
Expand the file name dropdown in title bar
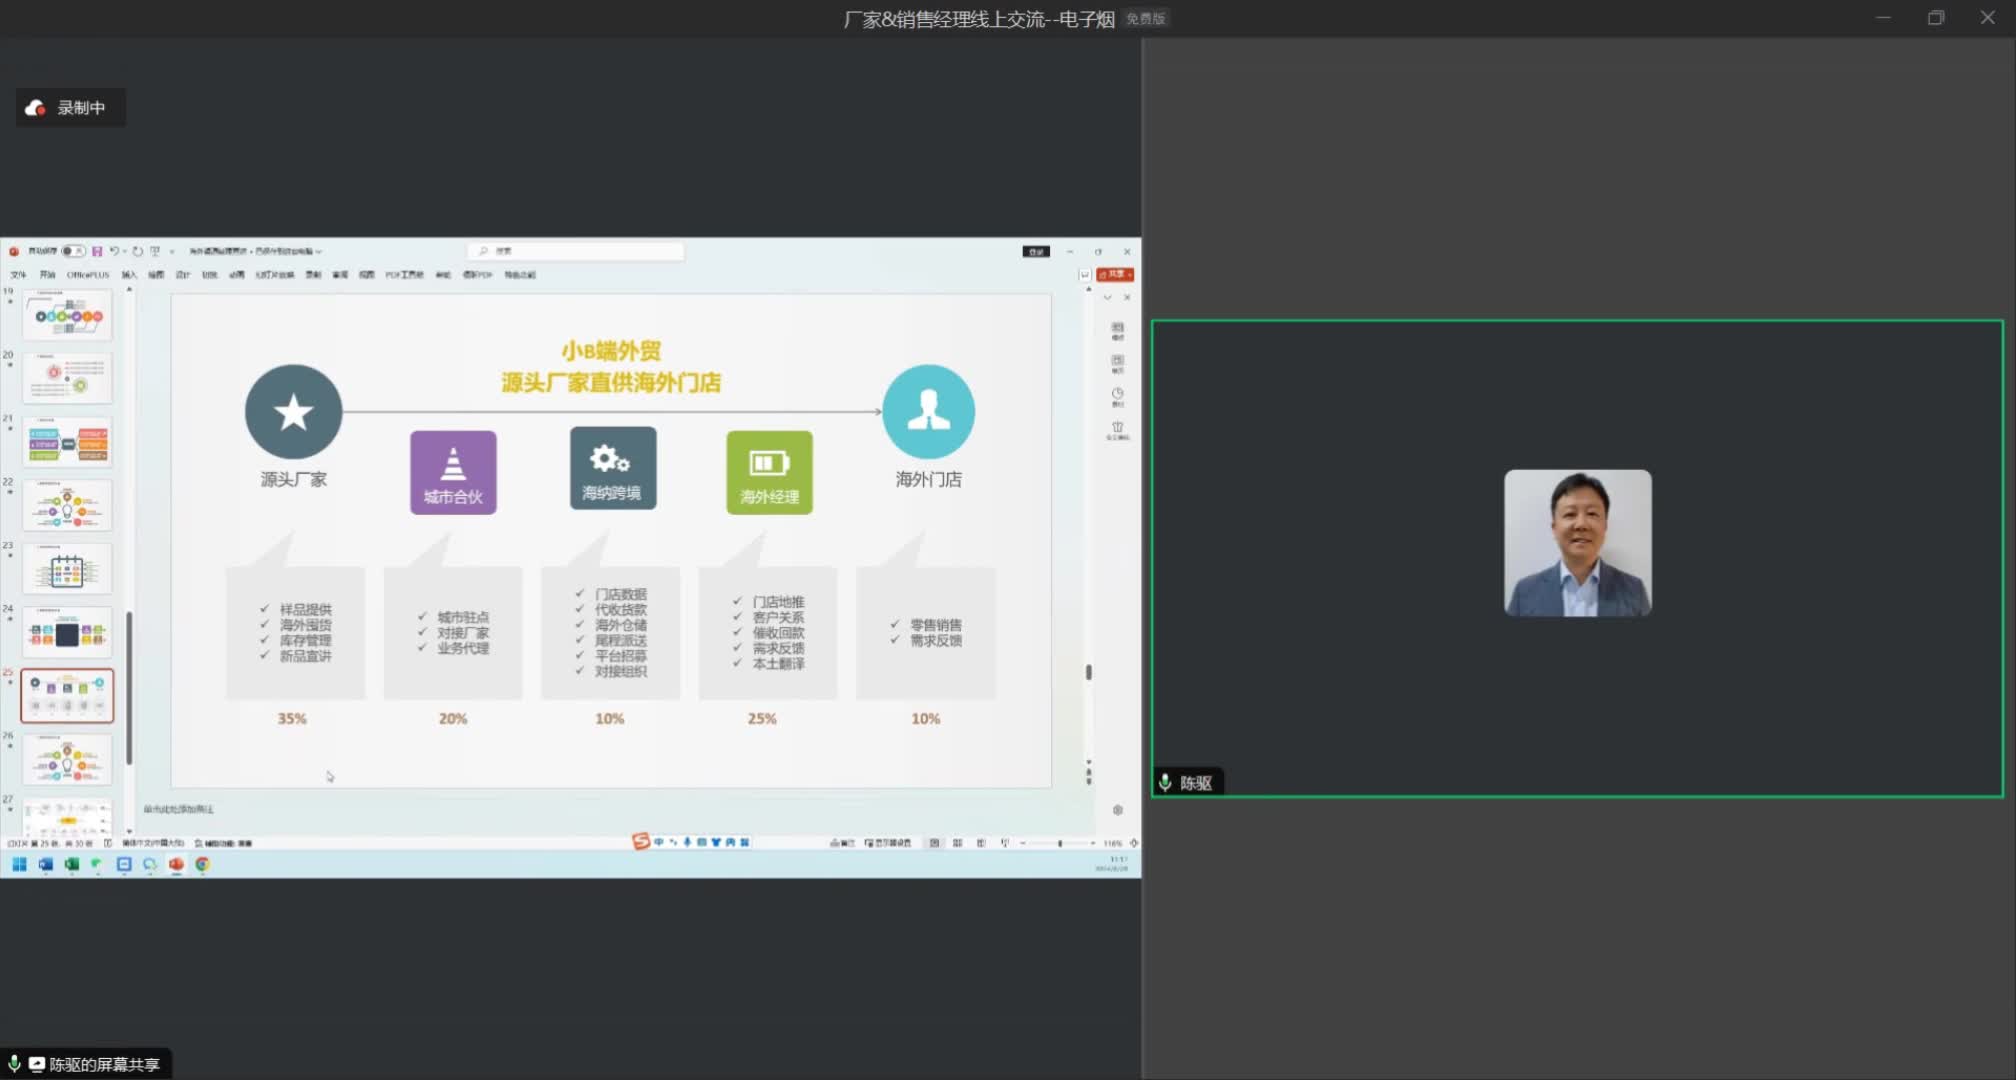(319, 252)
